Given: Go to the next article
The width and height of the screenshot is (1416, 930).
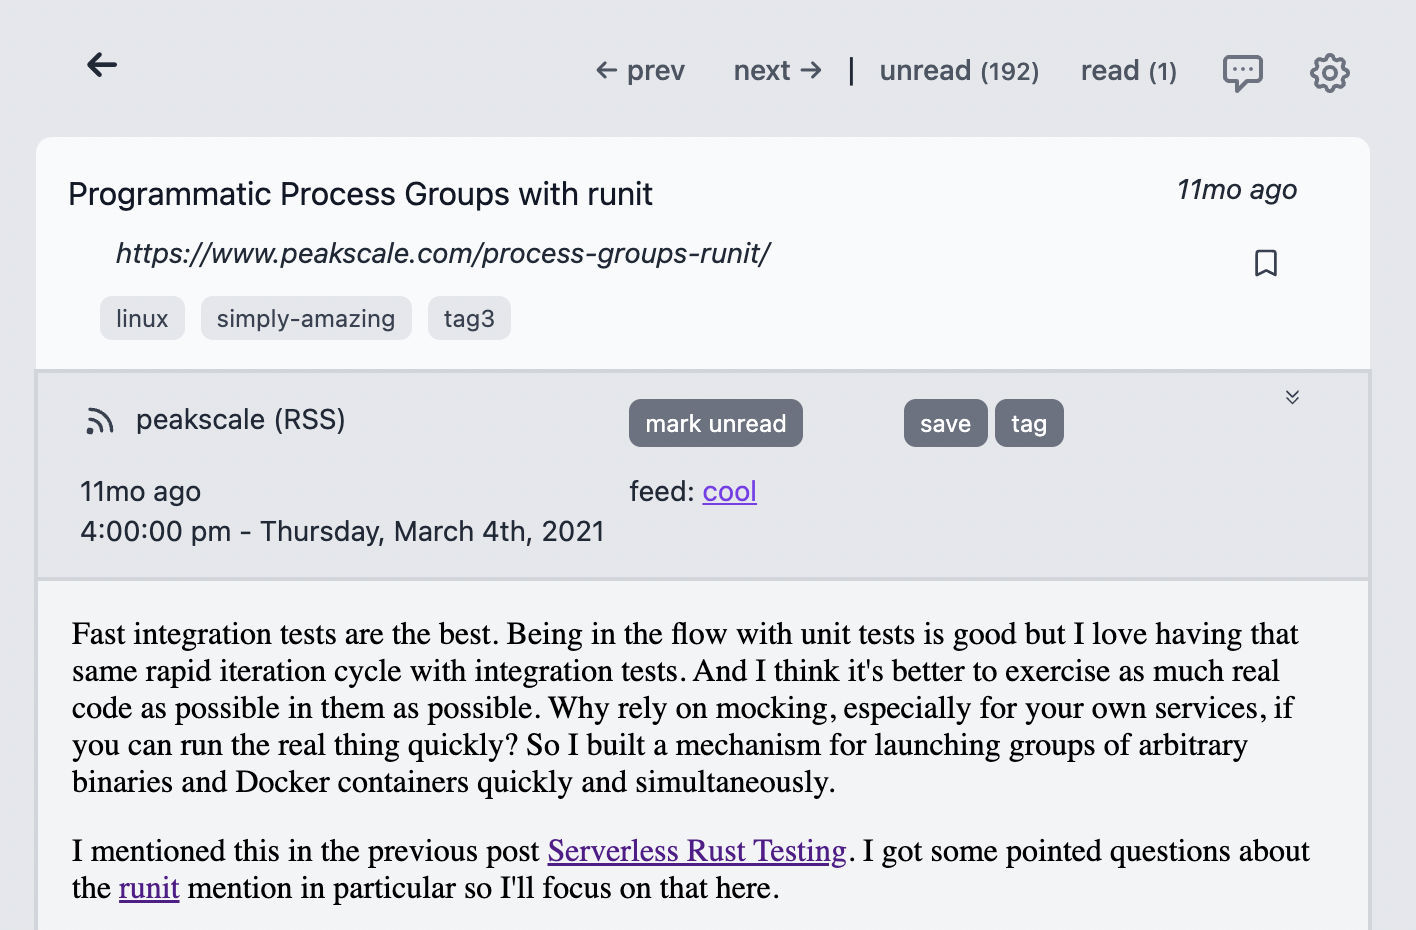Looking at the screenshot, I should point(778,71).
